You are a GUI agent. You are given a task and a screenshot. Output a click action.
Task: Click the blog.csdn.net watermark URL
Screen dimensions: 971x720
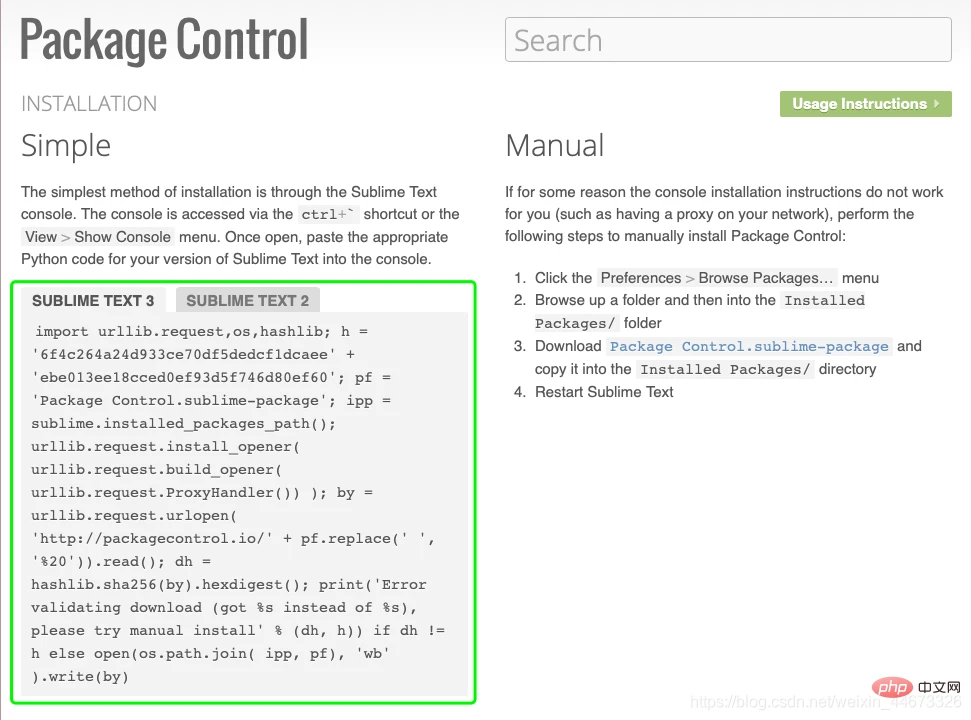[x=825, y=702]
